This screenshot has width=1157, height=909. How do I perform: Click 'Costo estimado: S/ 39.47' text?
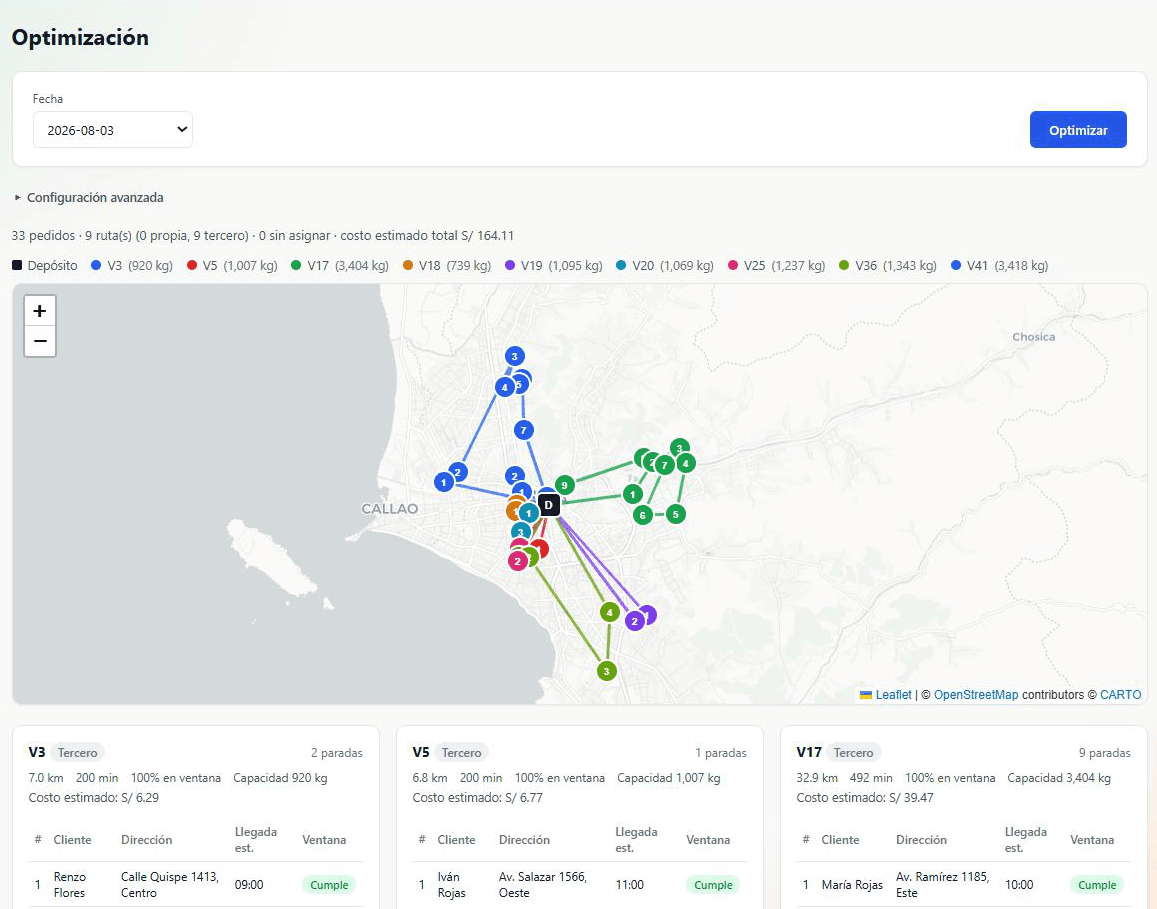pyautogui.click(x=865, y=798)
